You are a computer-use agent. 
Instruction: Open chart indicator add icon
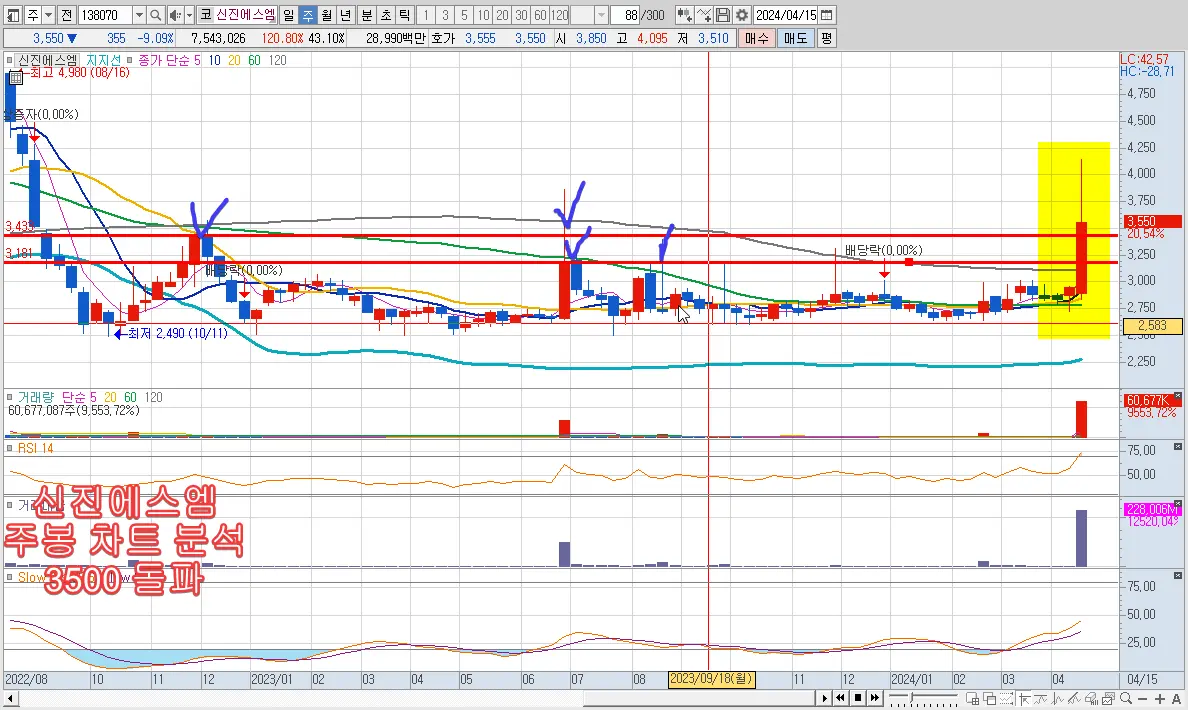click(x=684, y=15)
